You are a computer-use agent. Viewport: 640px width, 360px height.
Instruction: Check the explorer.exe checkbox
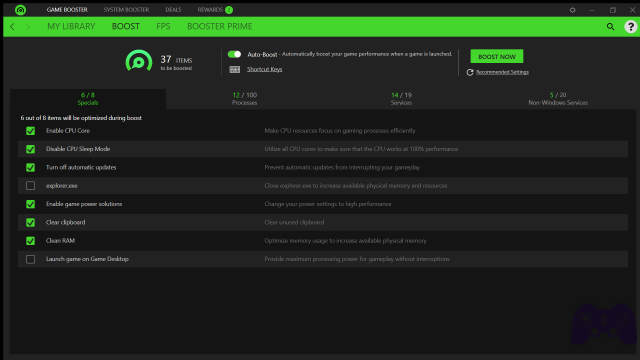point(31,186)
